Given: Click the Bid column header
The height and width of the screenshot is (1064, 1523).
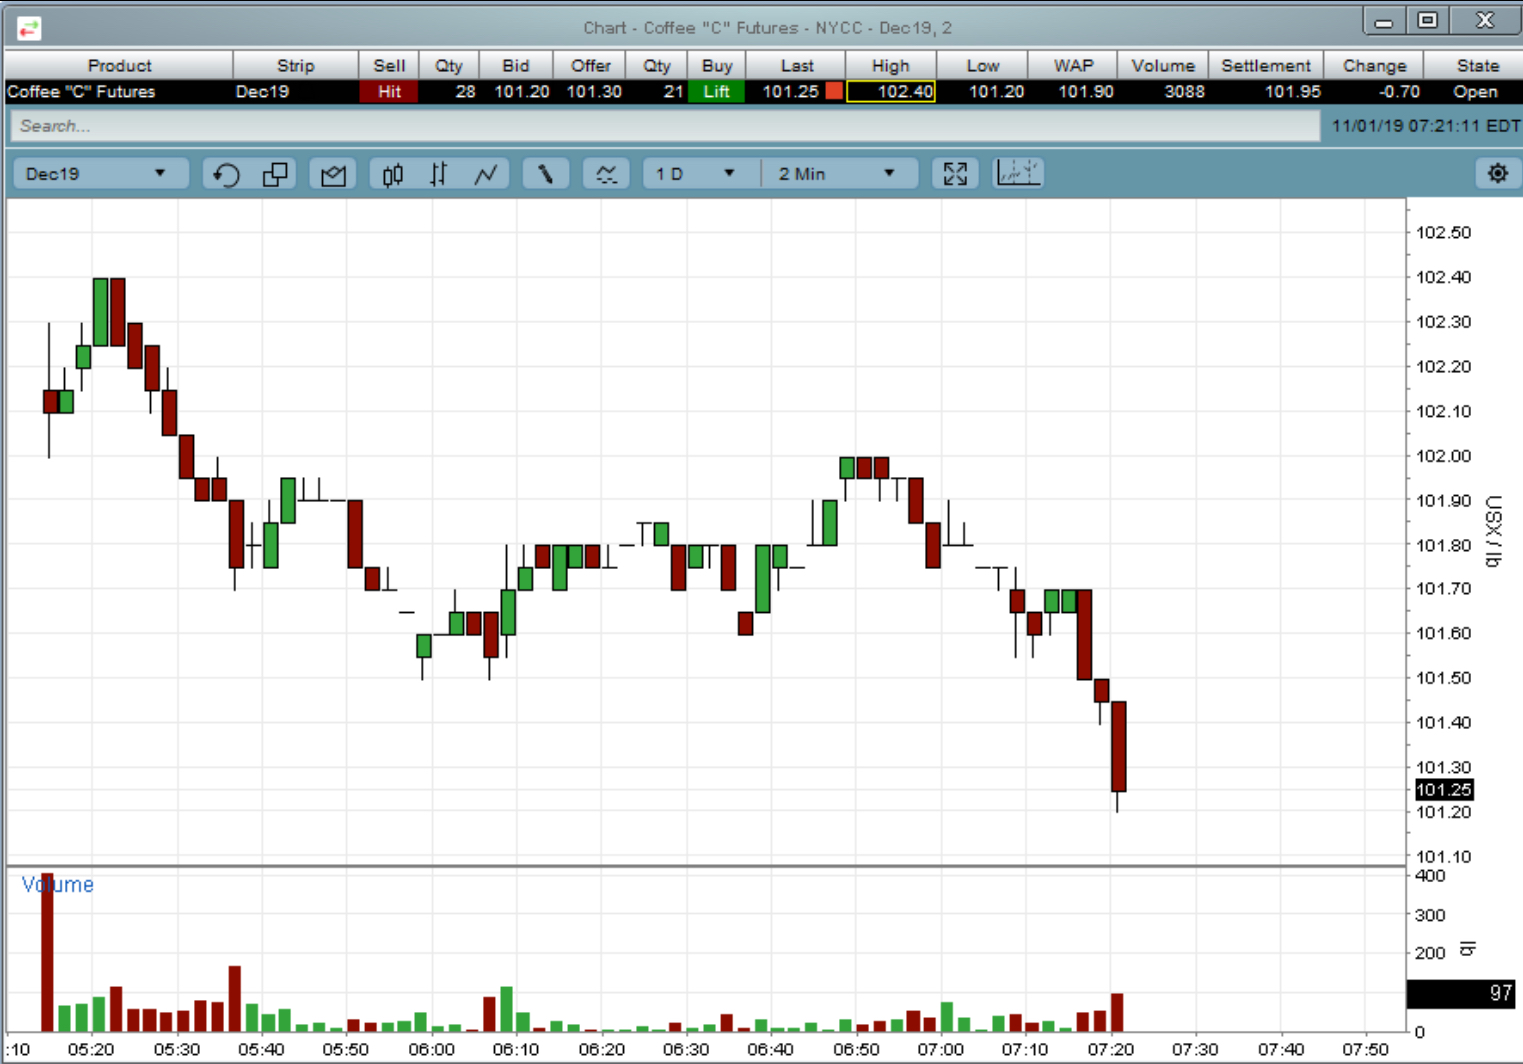Looking at the screenshot, I should click(516, 66).
